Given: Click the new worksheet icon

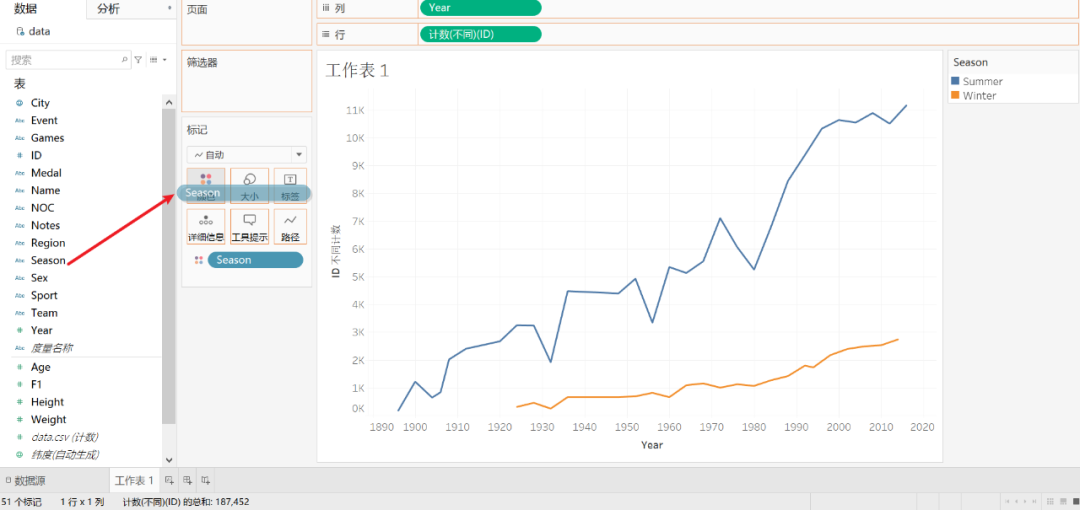Looking at the screenshot, I should coord(169,481).
